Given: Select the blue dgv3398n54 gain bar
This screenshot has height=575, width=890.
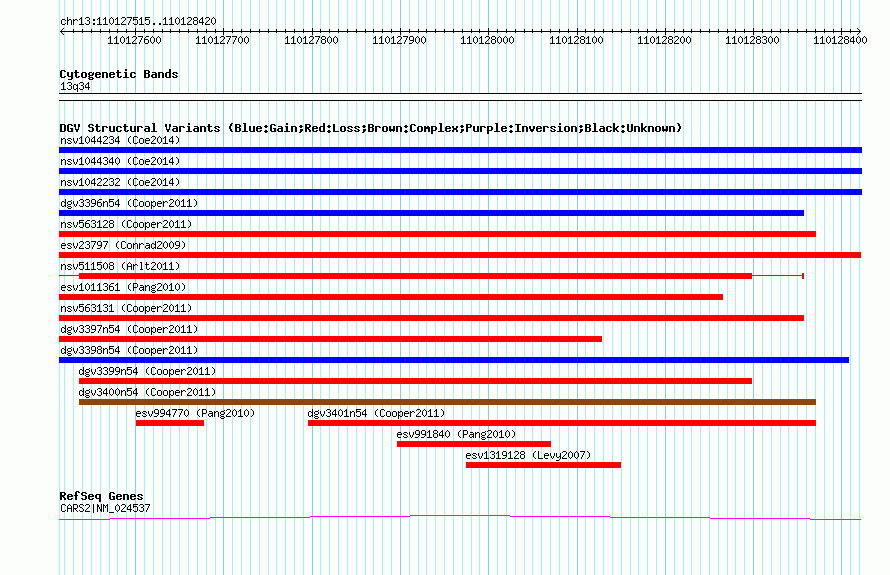Looking at the screenshot, I should (x=454, y=360).
